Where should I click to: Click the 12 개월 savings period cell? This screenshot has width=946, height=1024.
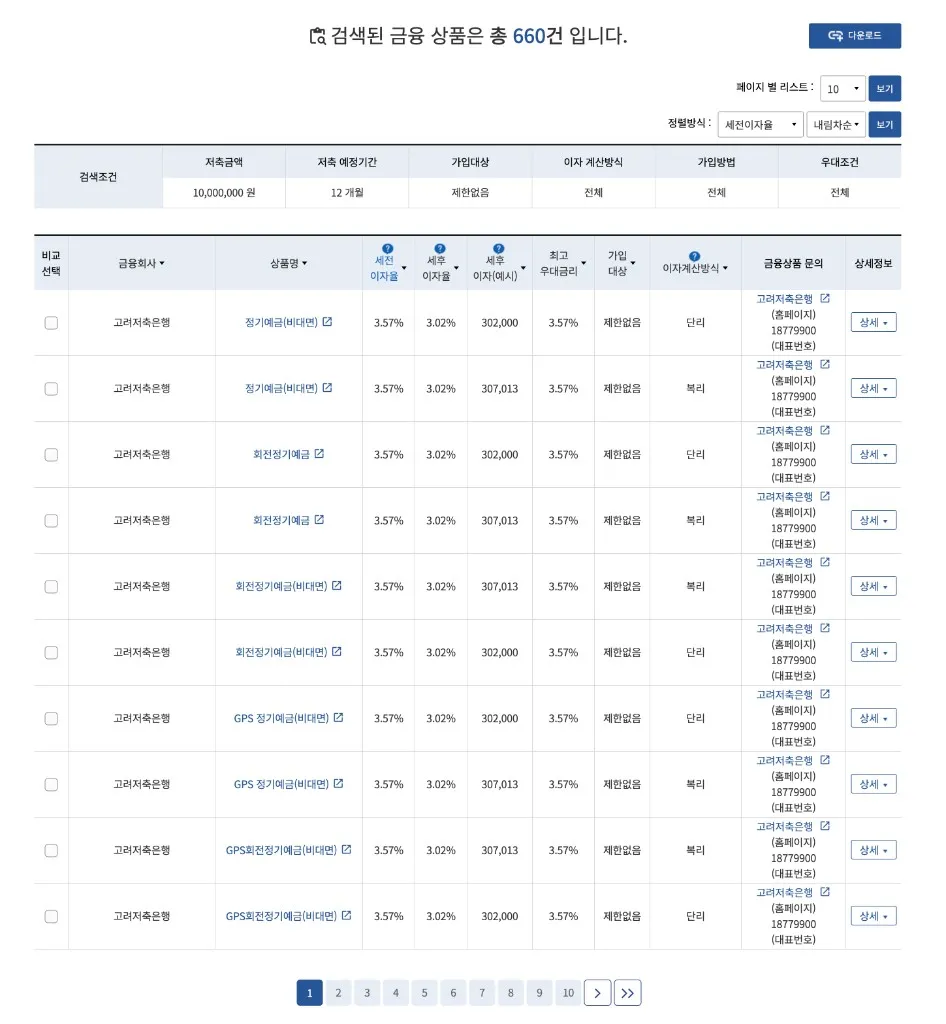[347, 193]
